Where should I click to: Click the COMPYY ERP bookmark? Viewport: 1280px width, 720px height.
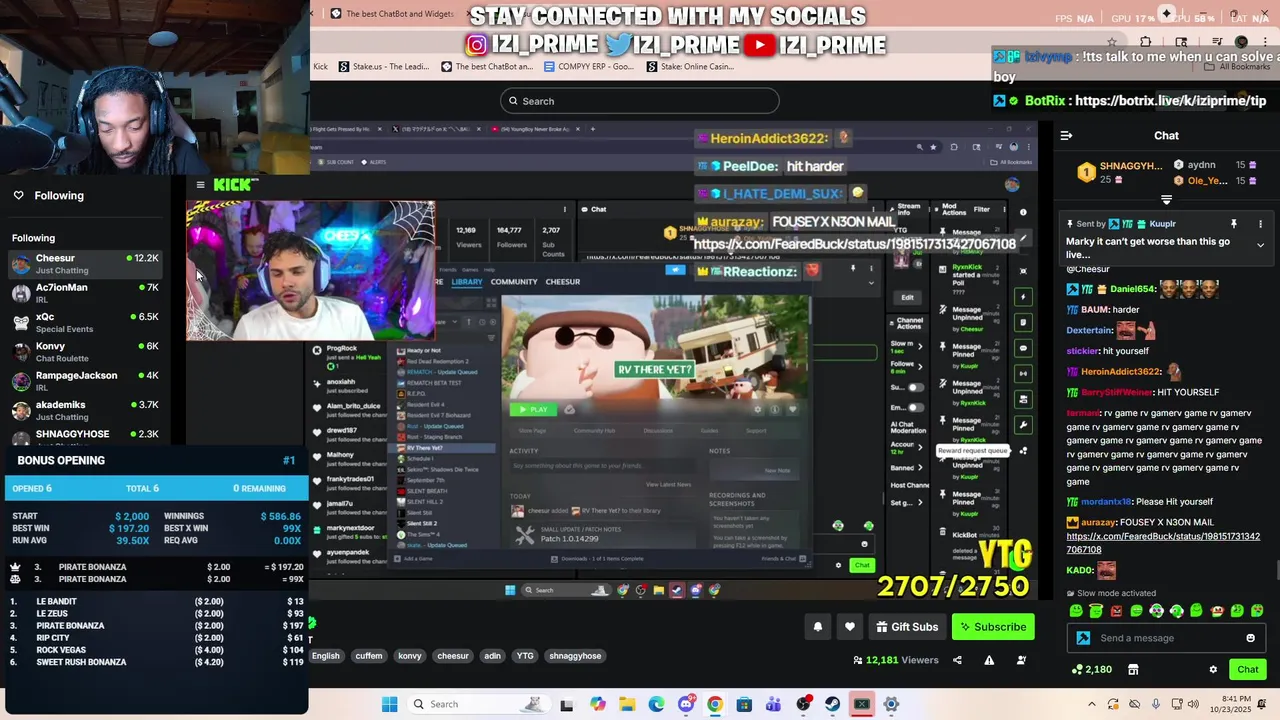click(589, 67)
